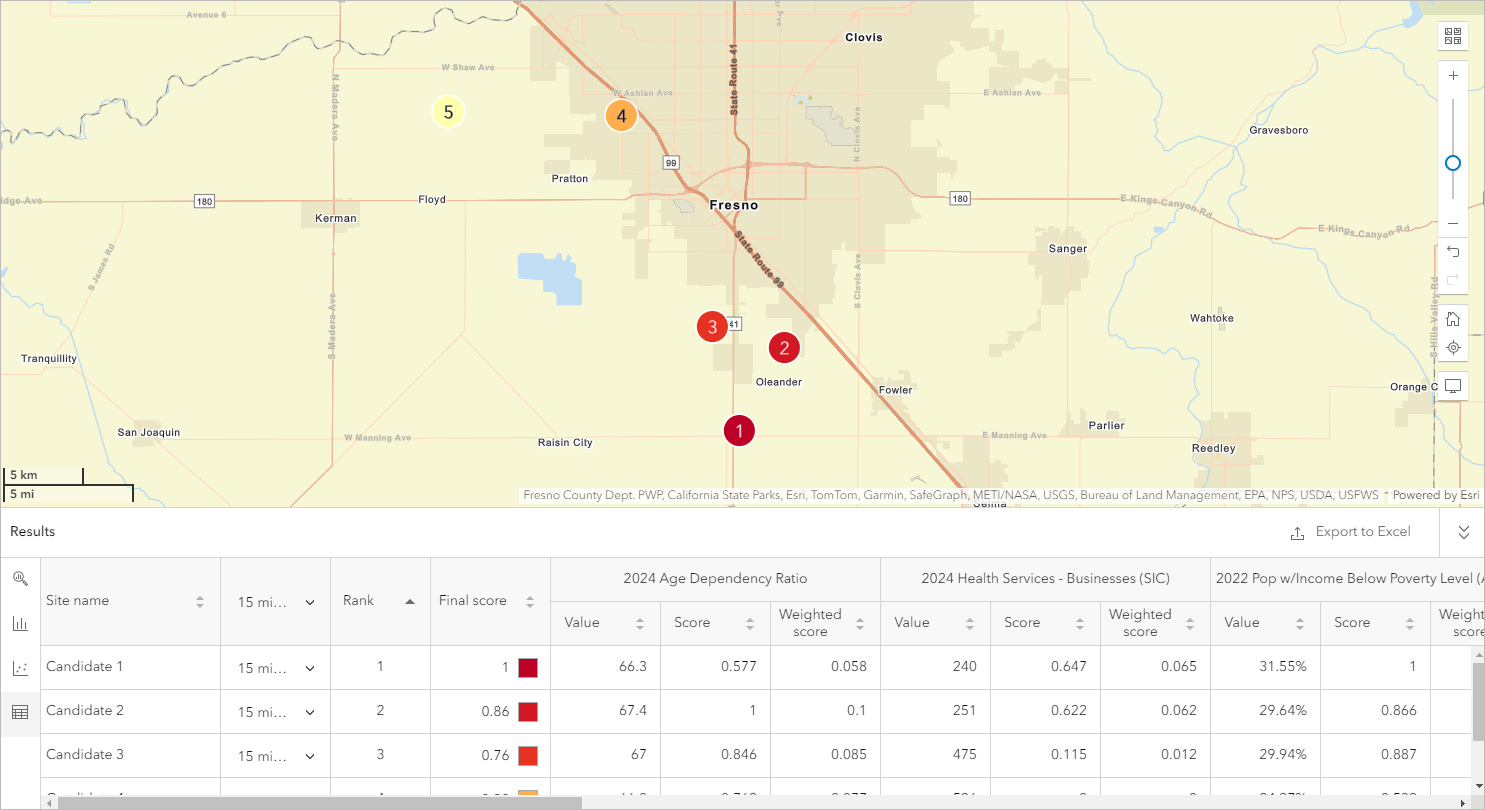Click the presentation monitor icon on map
1485x810 pixels.
coord(1452,385)
